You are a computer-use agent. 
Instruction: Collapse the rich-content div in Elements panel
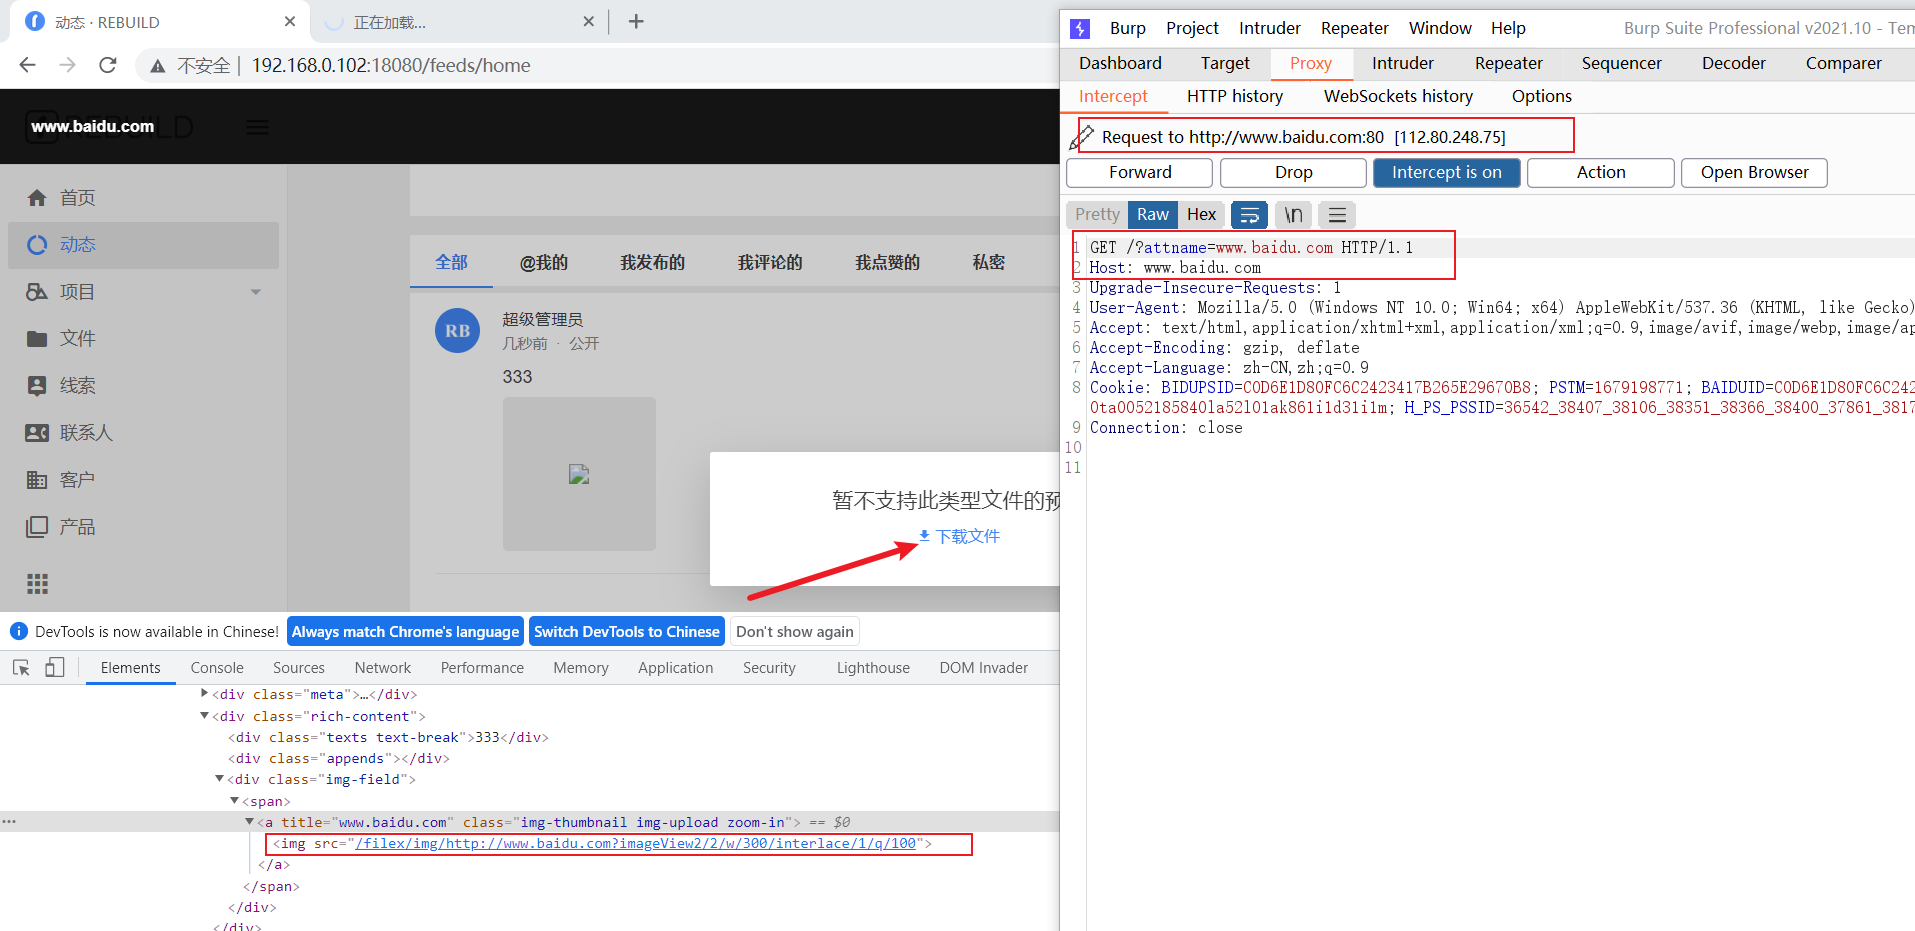click(204, 716)
